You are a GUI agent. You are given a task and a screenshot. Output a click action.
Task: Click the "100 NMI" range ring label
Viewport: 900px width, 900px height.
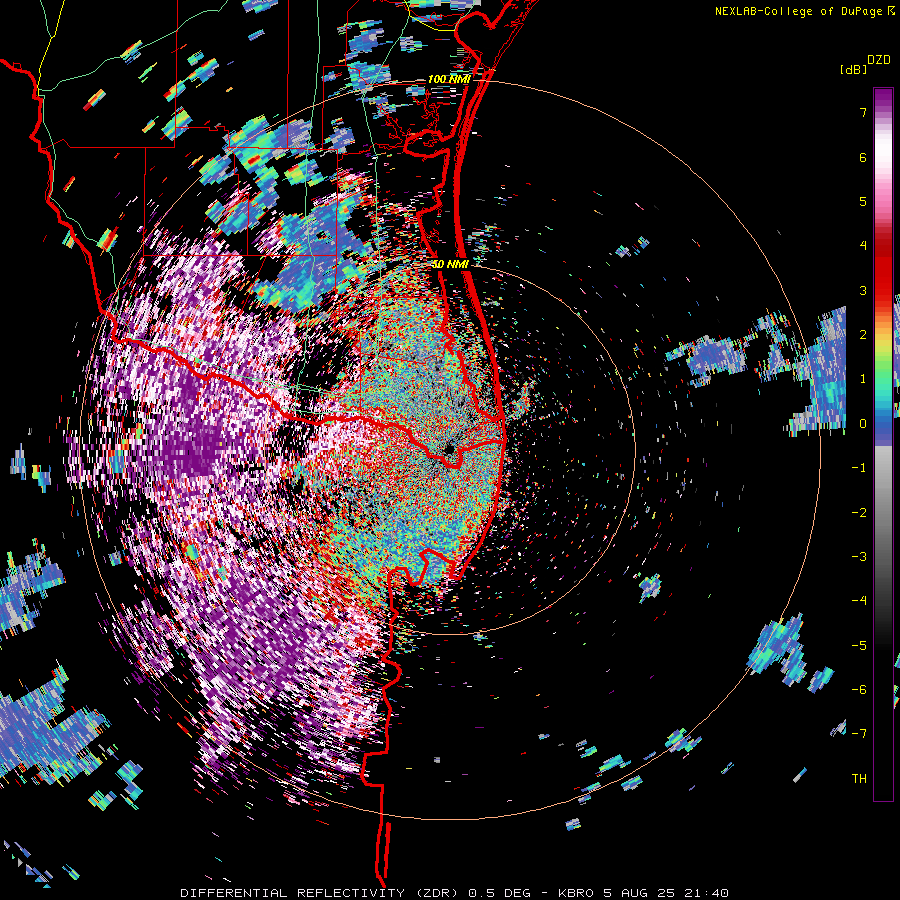click(449, 79)
